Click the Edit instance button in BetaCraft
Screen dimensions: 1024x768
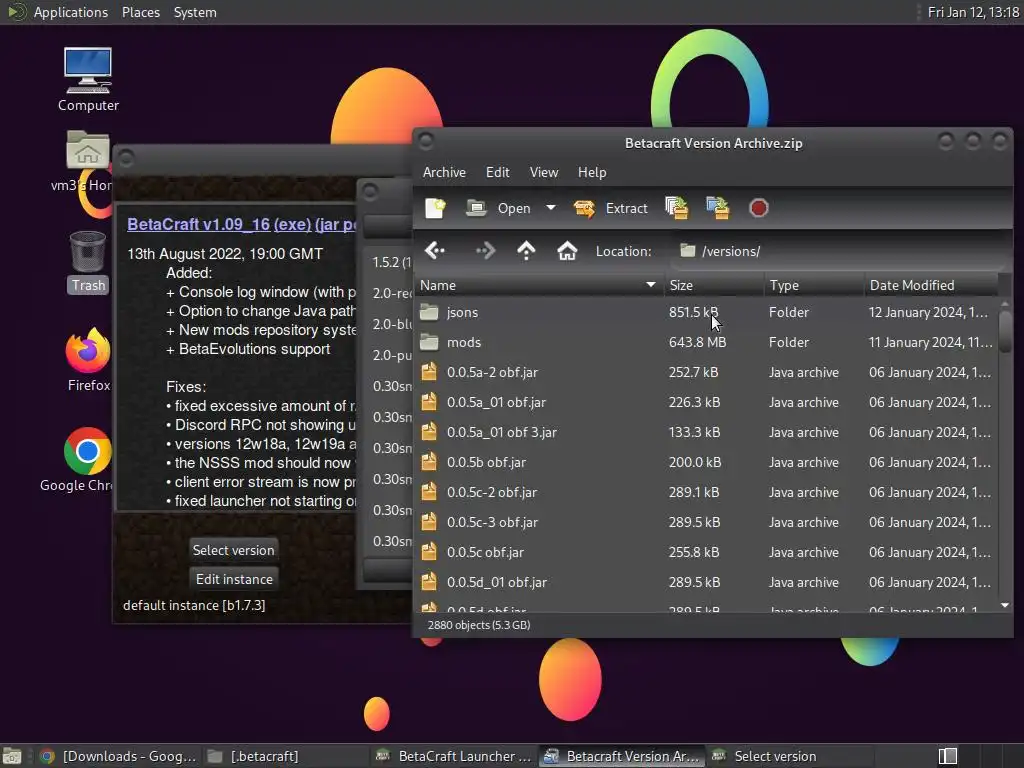click(x=234, y=579)
